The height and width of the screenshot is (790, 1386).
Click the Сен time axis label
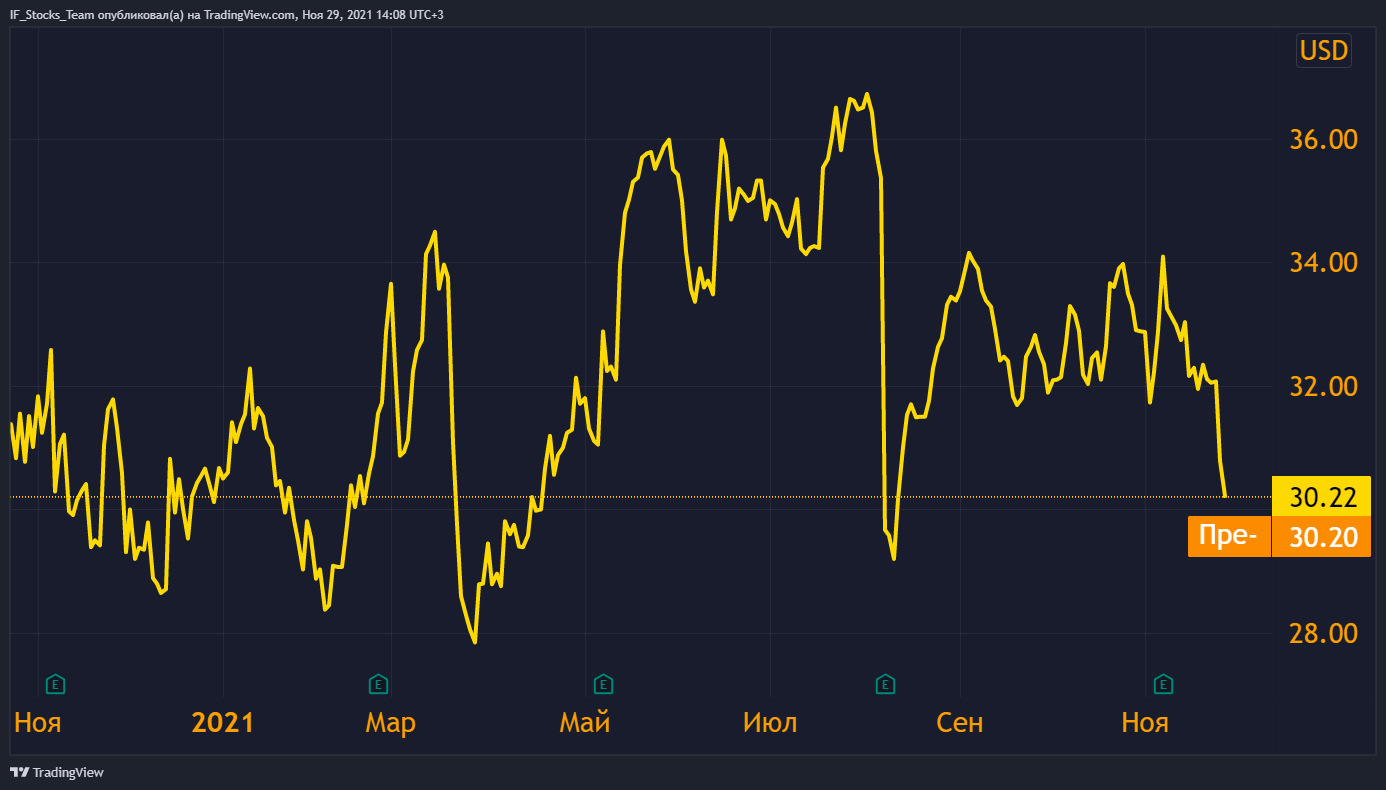[960, 723]
